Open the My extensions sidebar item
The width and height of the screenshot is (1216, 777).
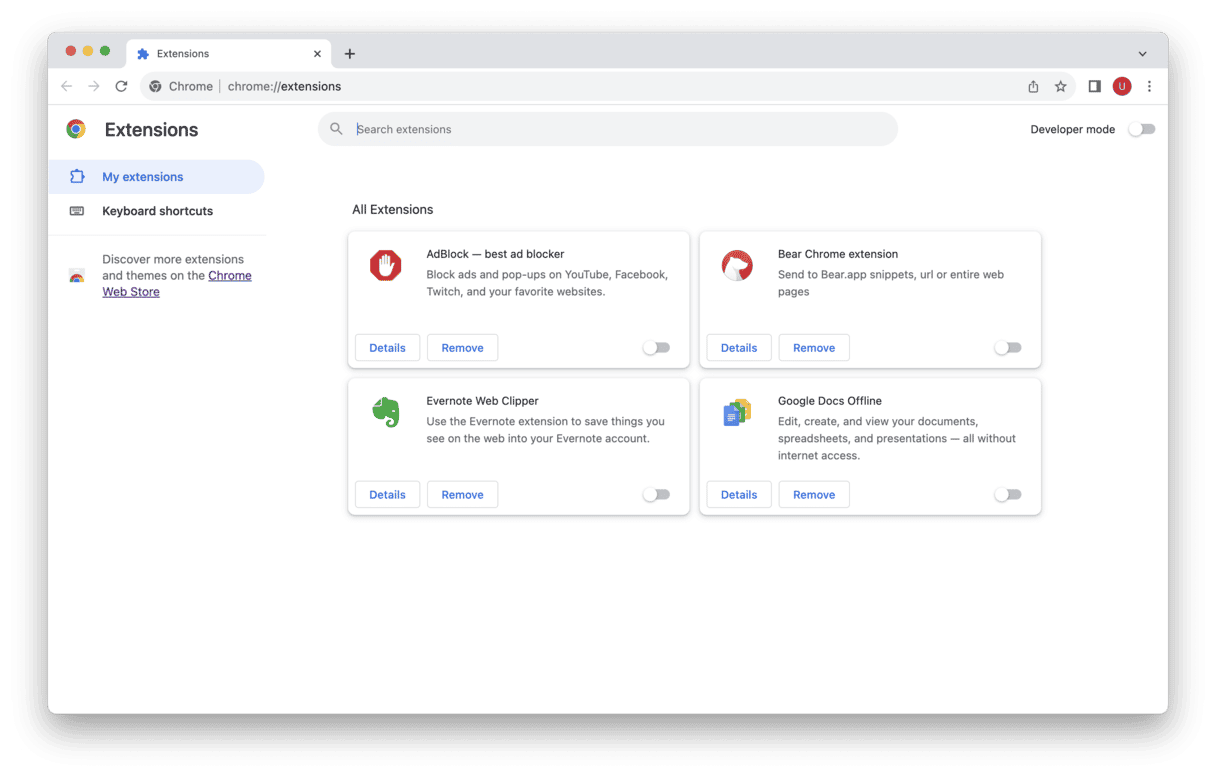(143, 177)
